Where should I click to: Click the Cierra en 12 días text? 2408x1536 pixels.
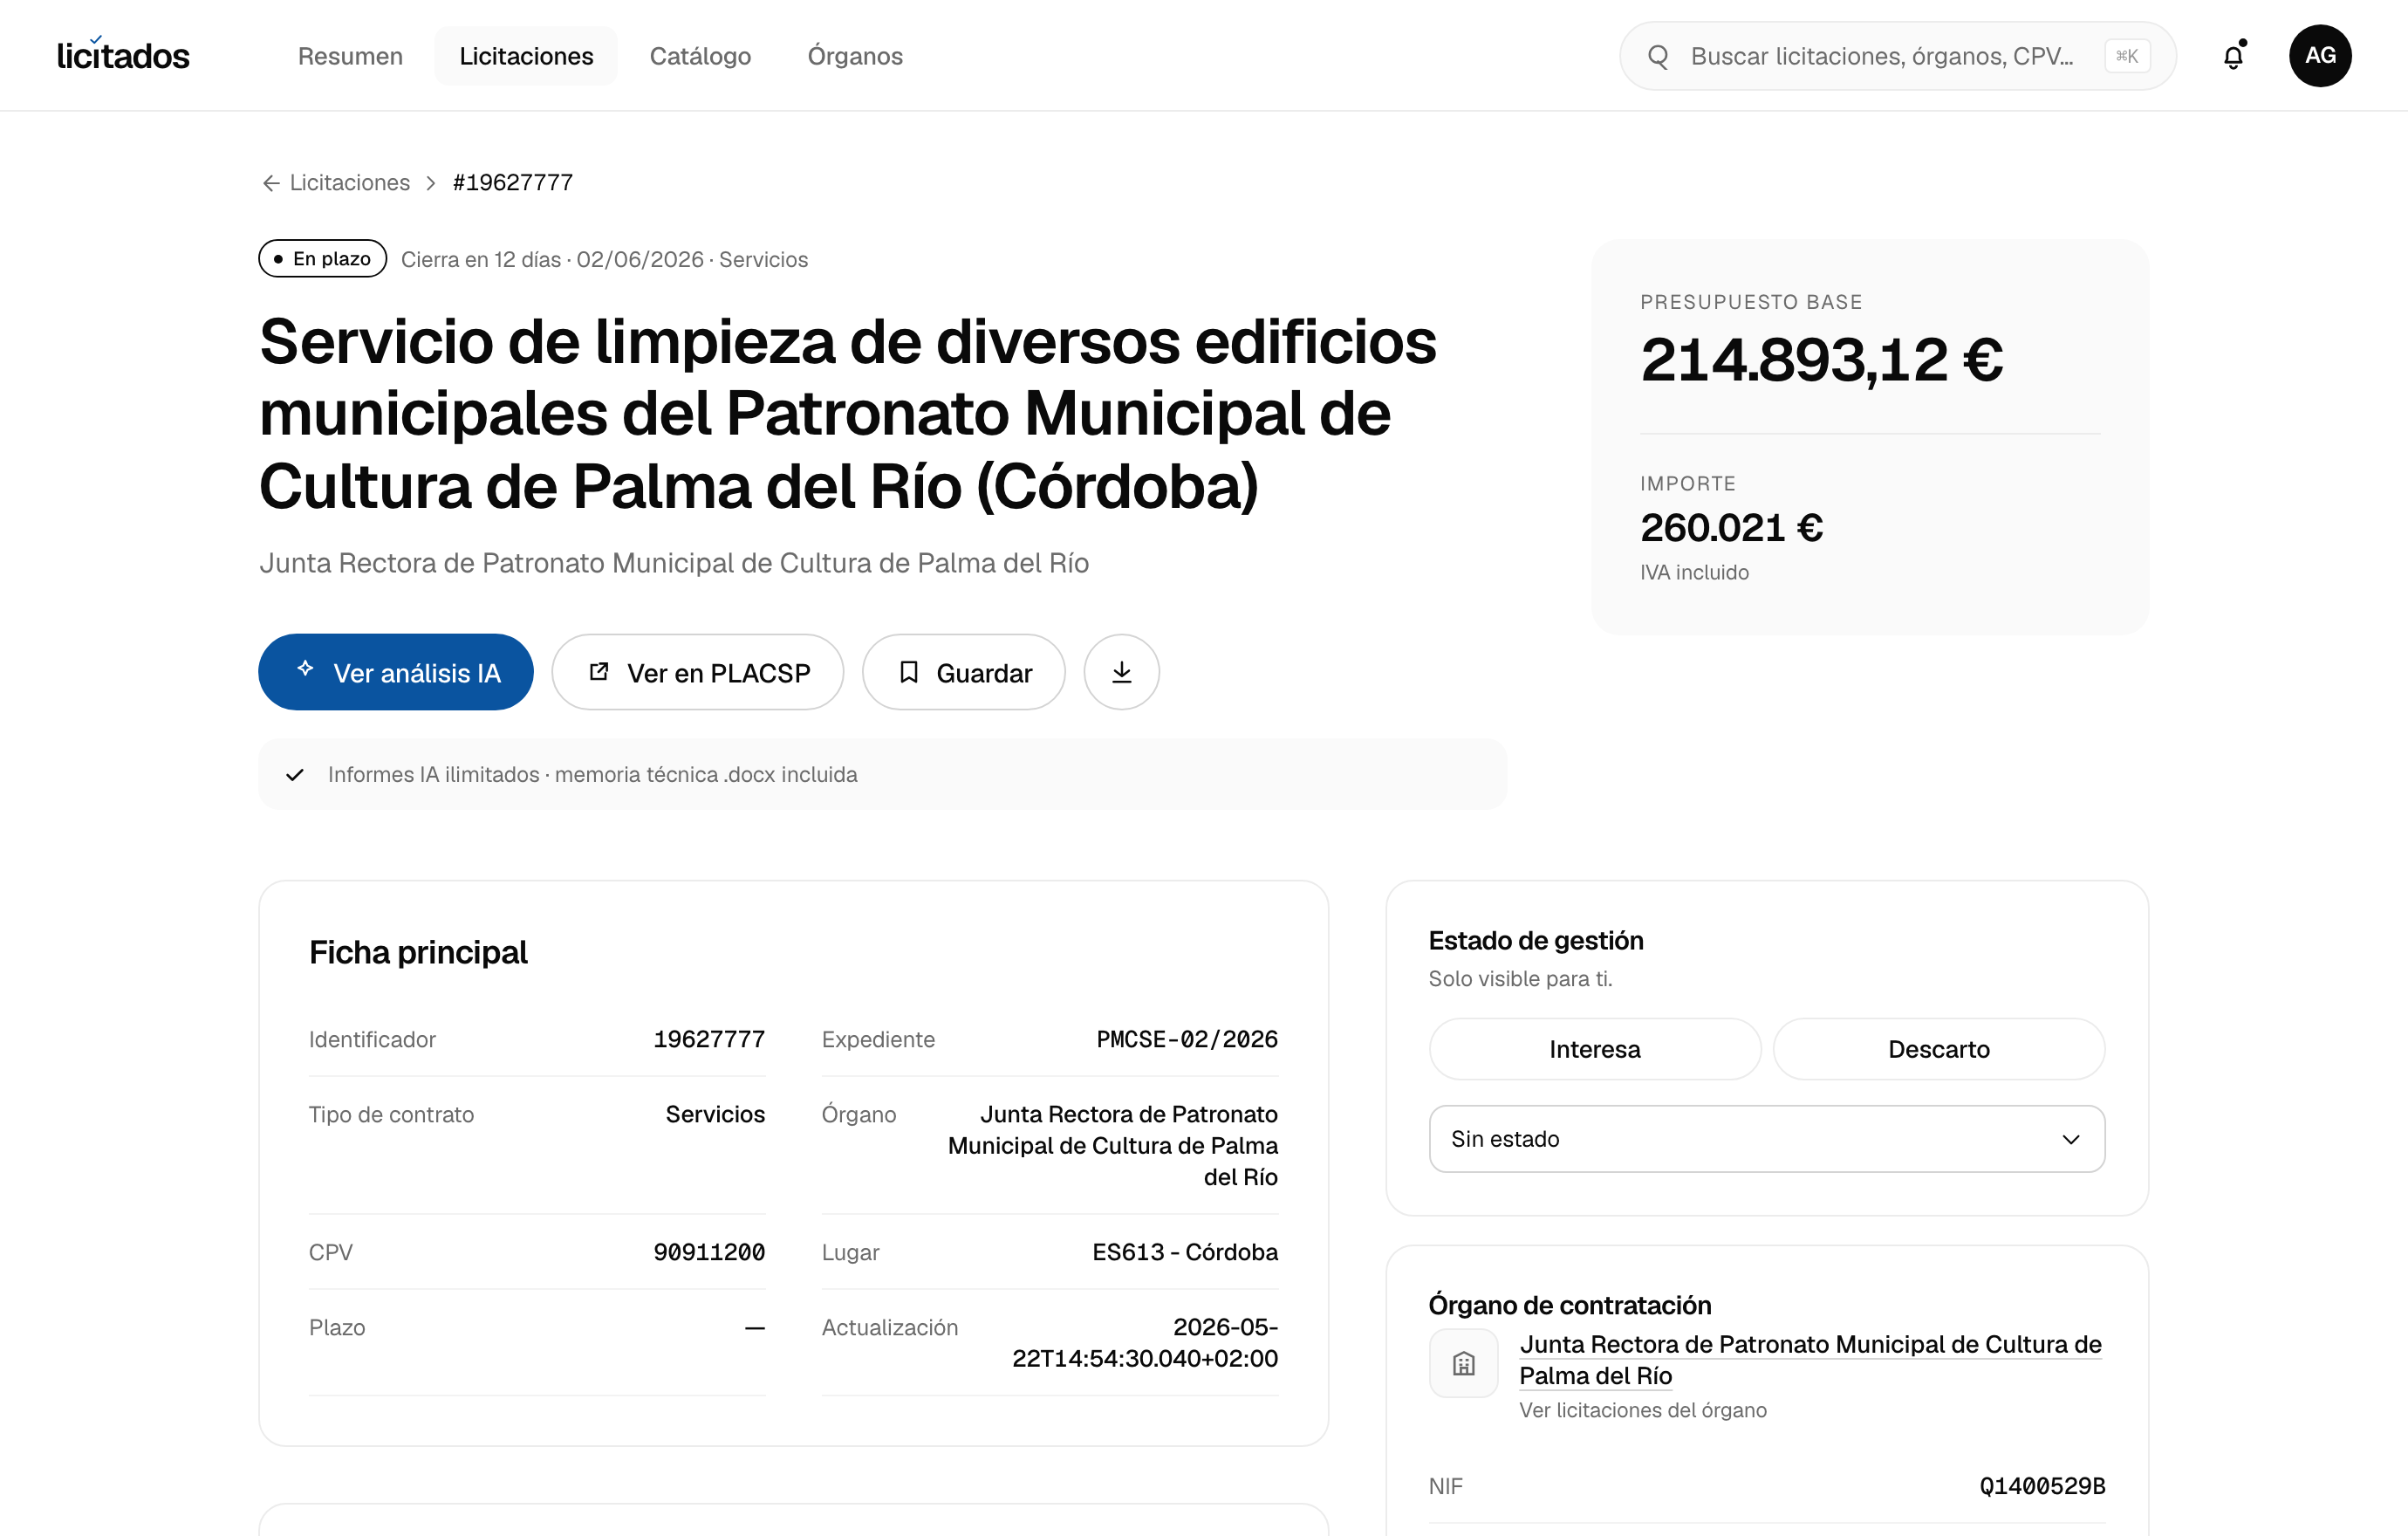point(481,260)
